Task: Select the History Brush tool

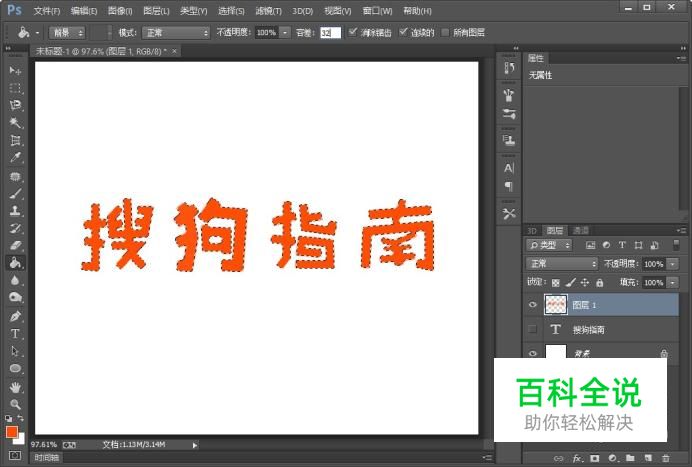Action: (x=15, y=228)
